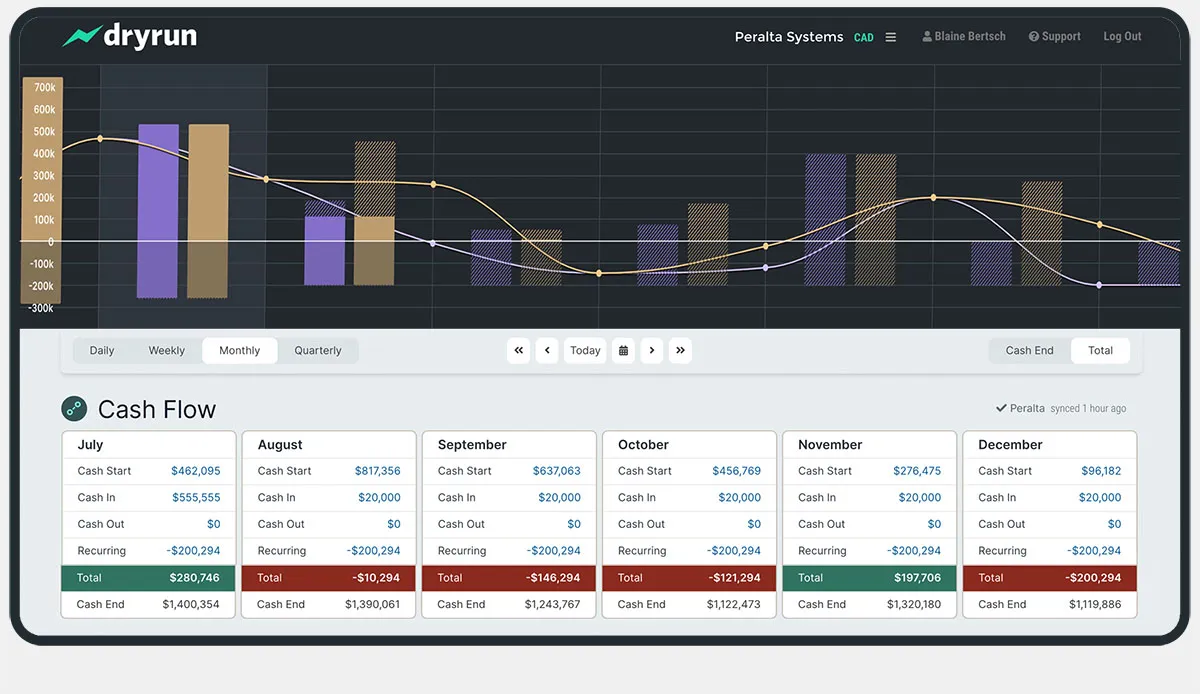Jump forward with the double-right arrow
The image size is (1200, 694).
click(x=680, y=351)
